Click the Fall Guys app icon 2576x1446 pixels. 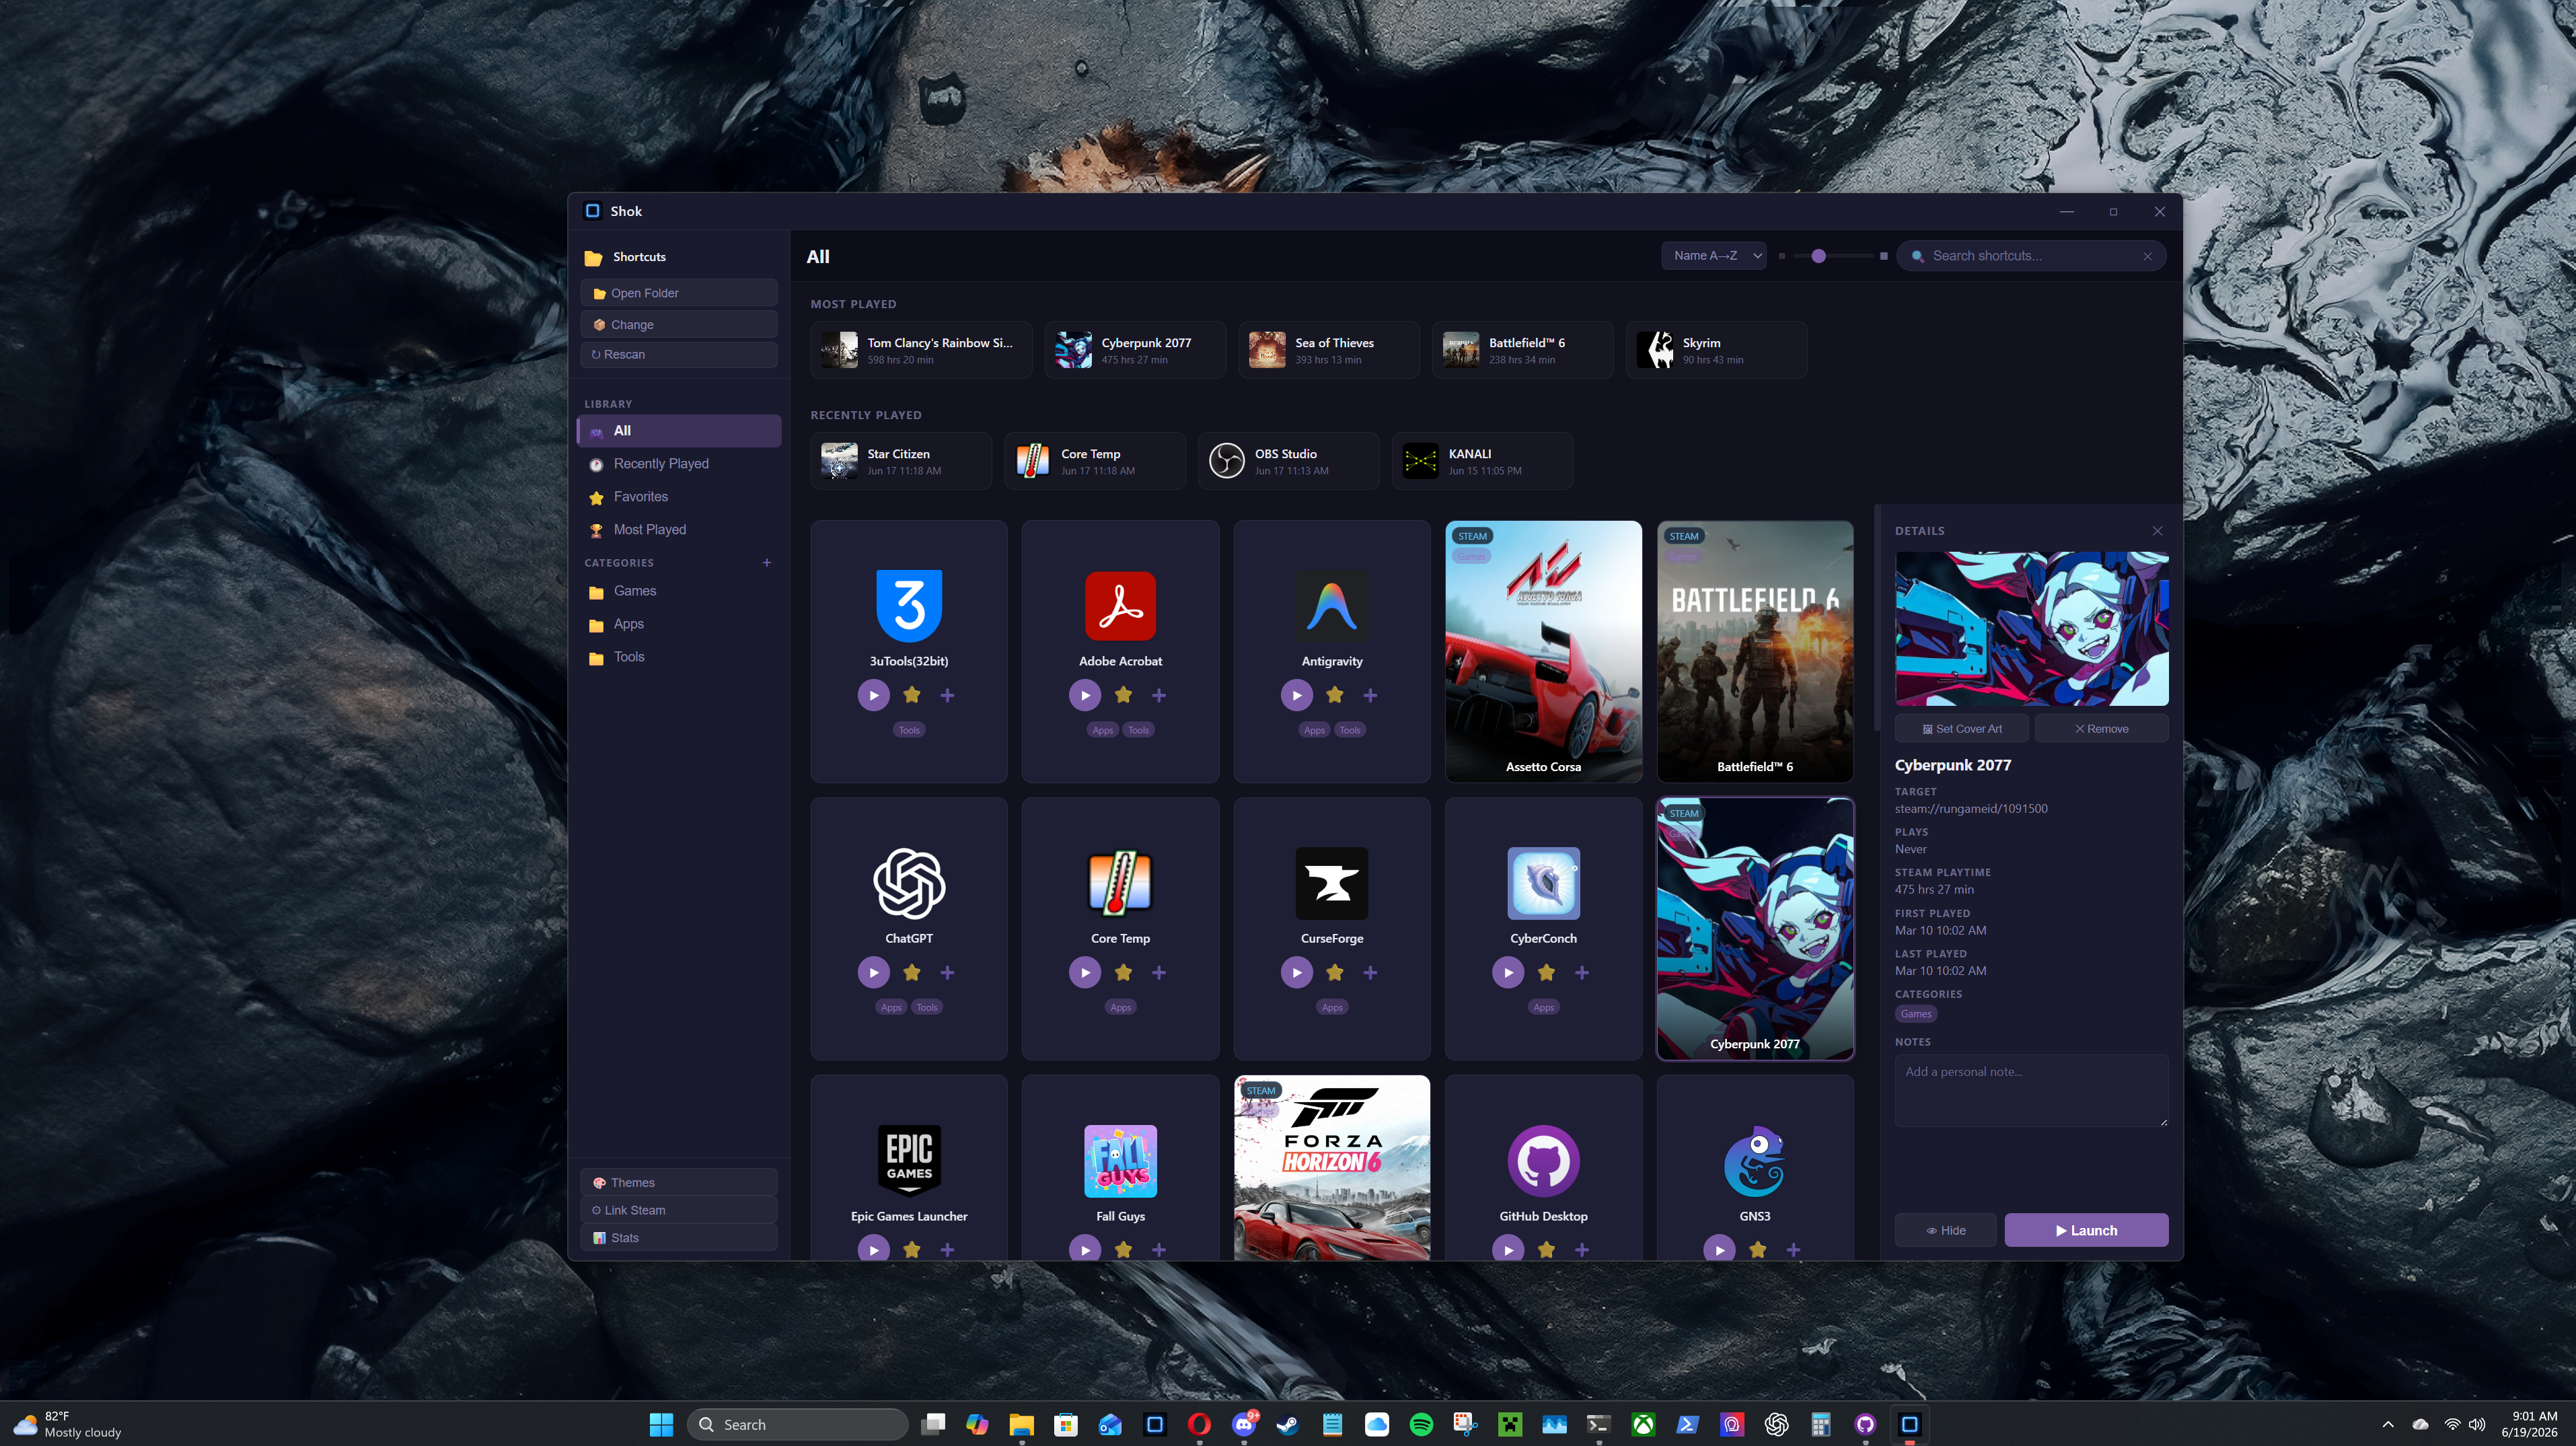(x=1120, y=1161)
